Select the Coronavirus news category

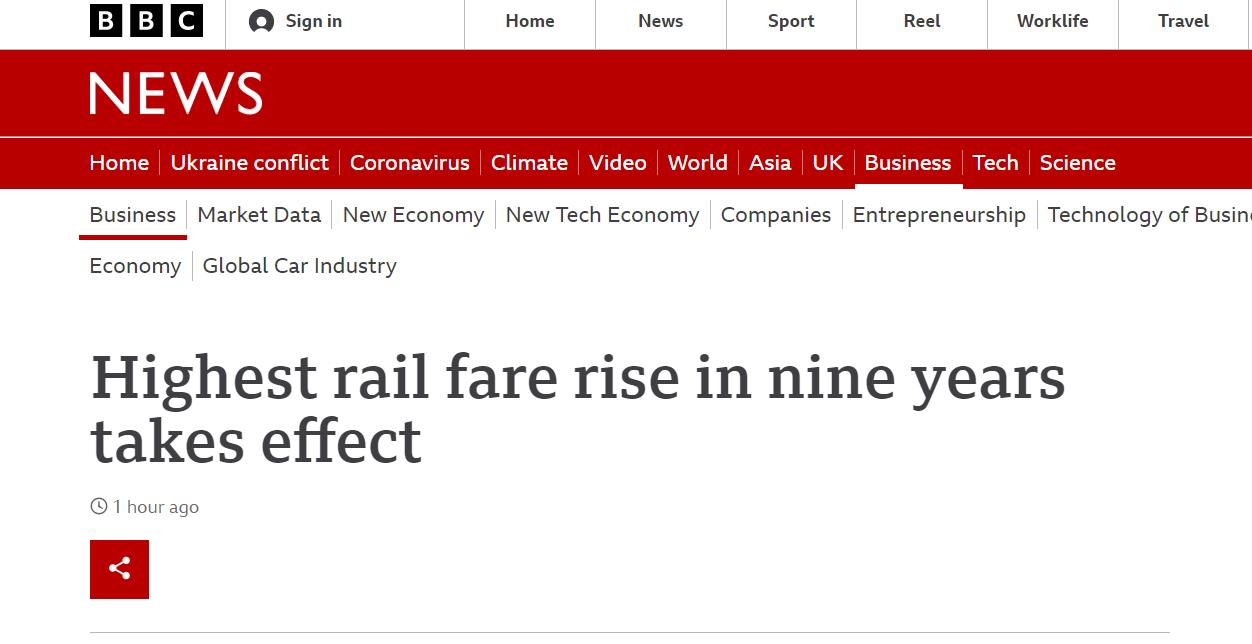[x=409, y=163]
